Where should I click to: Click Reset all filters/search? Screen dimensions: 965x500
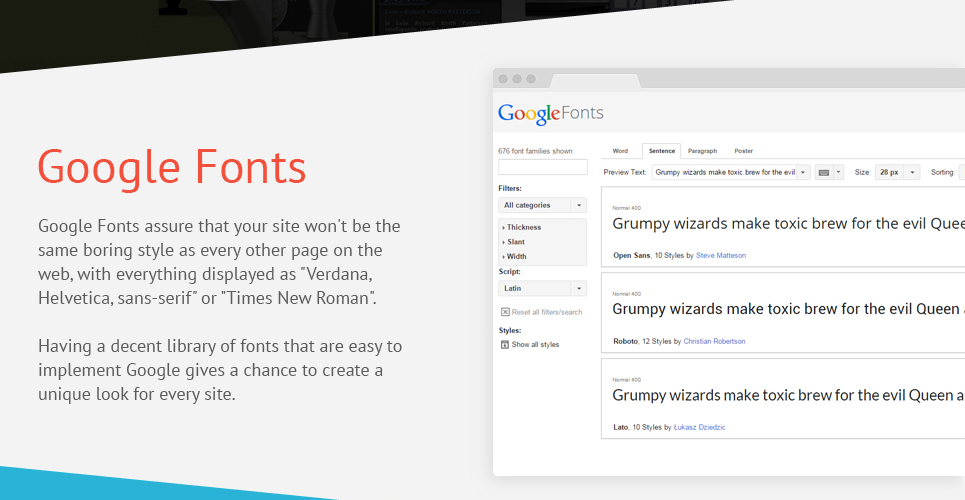[x=547, y=312]
